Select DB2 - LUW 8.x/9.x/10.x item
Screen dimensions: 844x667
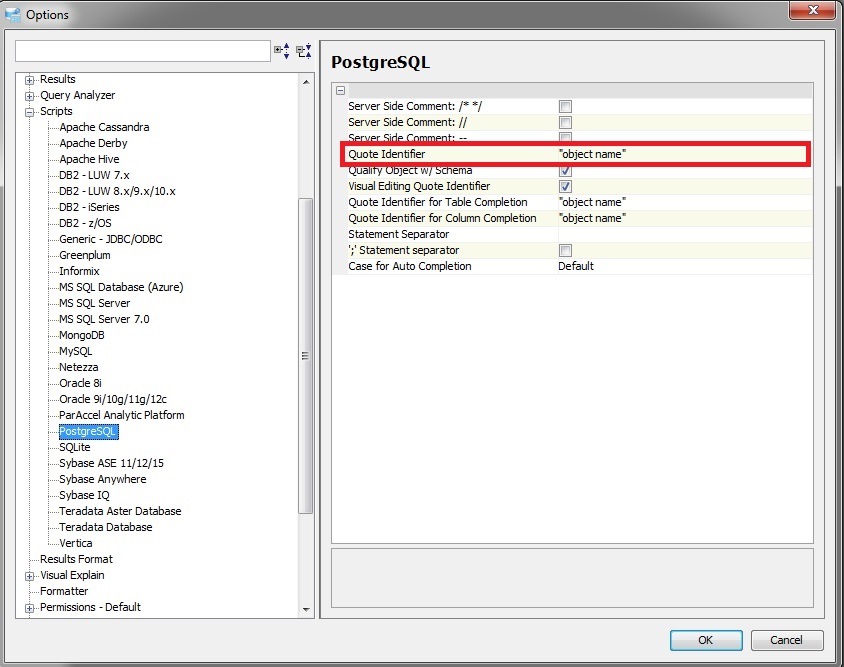(117, 191)
